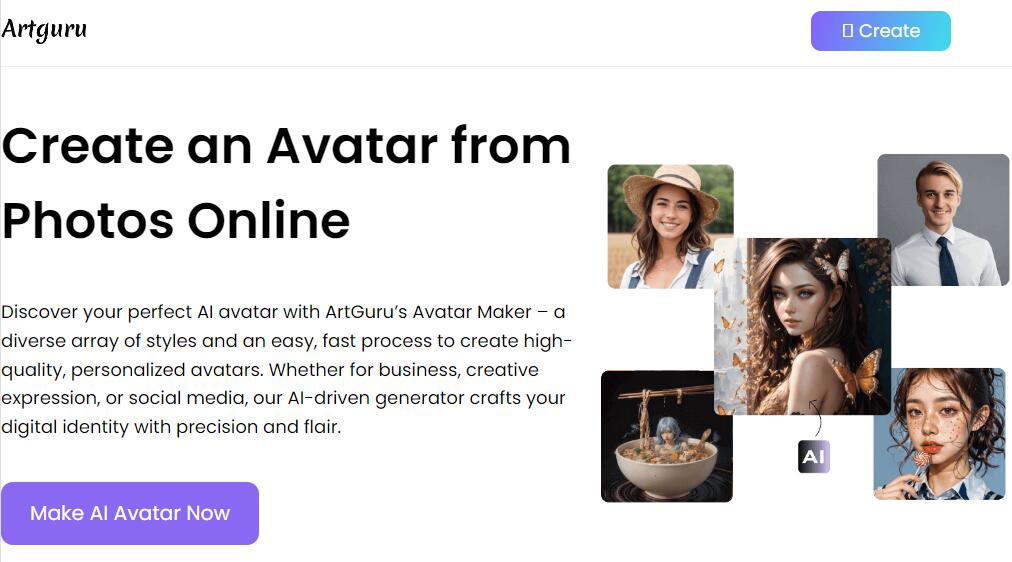This screenshot has width=1012, height=562.
Task: Open the fantasy butterfly portrait in the center
Action: pos(802,326)
